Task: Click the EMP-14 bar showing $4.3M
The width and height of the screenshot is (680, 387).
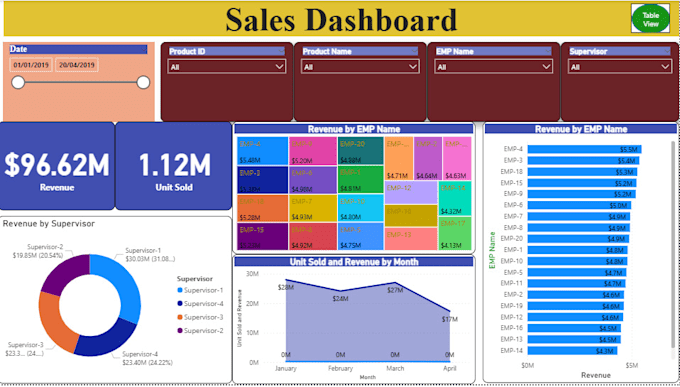Action: (572, 351)
